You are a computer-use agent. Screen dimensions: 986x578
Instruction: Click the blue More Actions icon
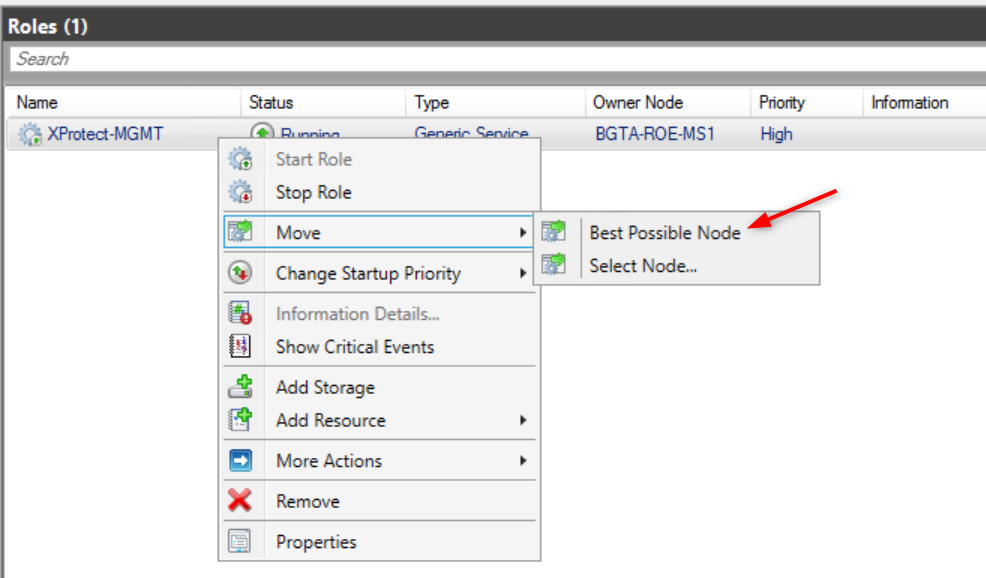pyautogui.click(x=240, y=461)
